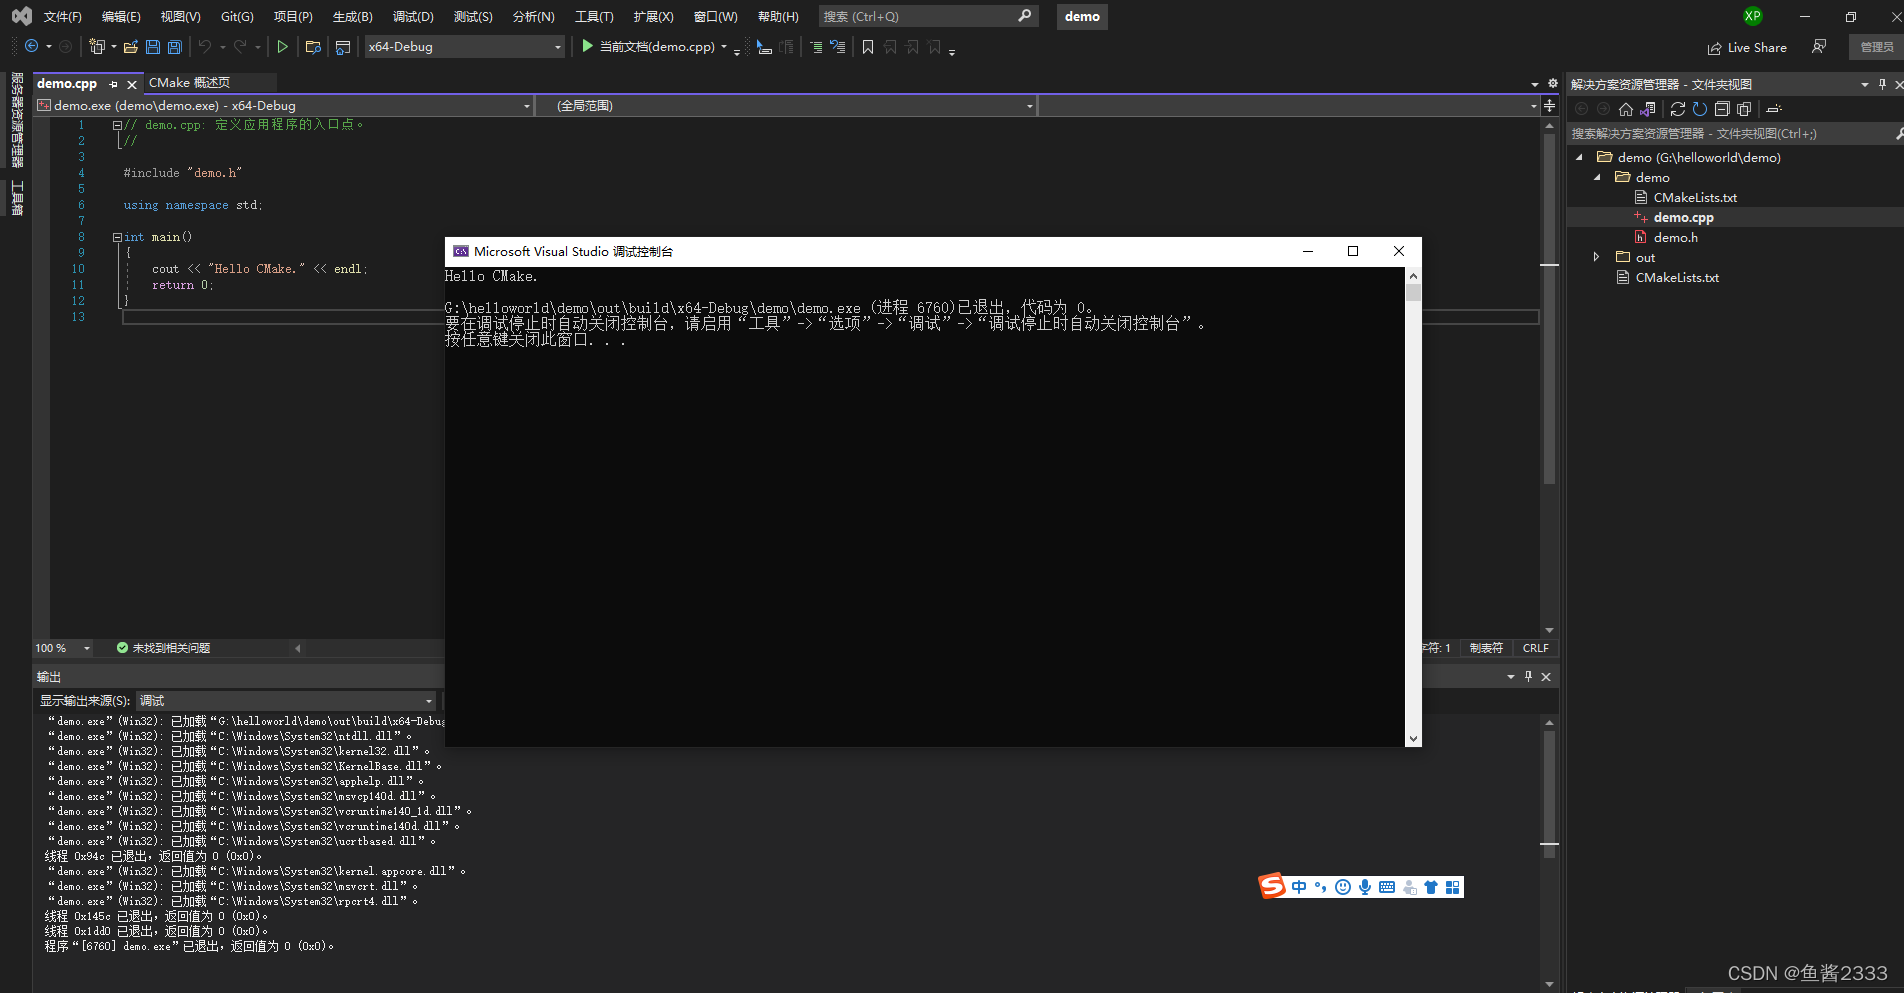Start debugging current document demo.cpp
The image size is (1904, 993).
(648, 47)
